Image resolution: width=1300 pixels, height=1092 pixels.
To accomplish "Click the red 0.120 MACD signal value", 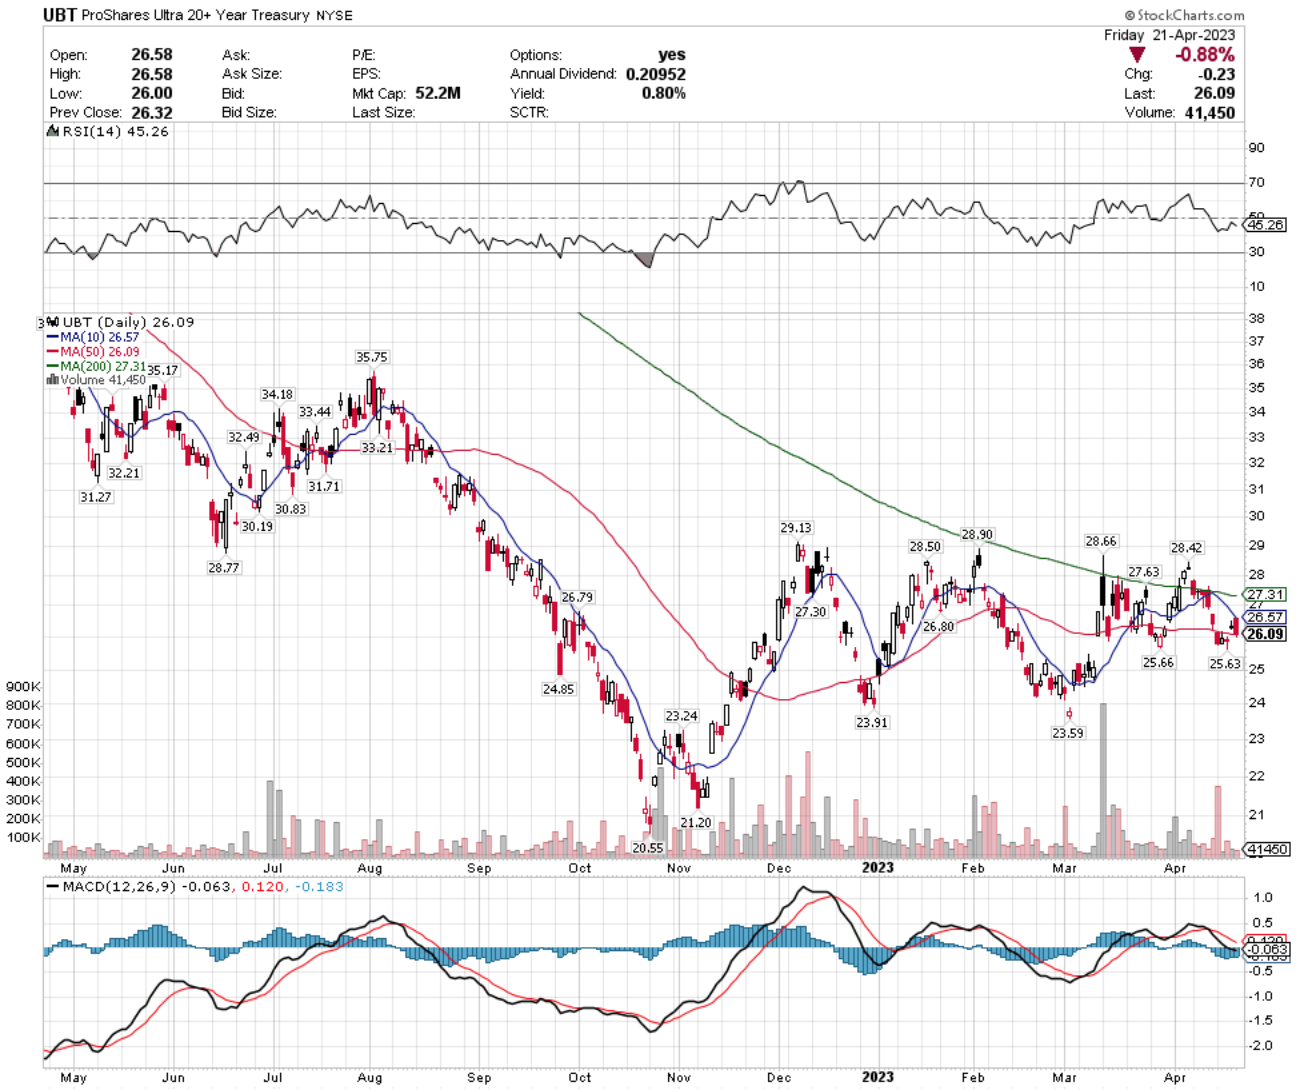I will click(x=262, y=886).
